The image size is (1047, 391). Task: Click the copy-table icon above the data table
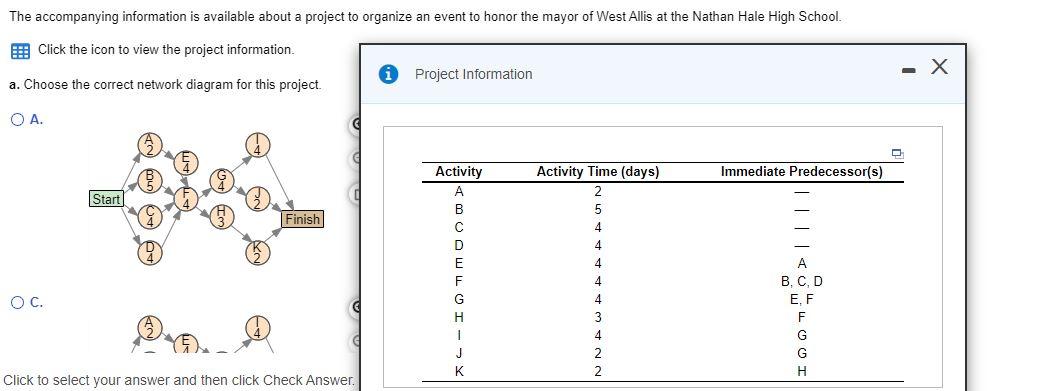[898, 154]
